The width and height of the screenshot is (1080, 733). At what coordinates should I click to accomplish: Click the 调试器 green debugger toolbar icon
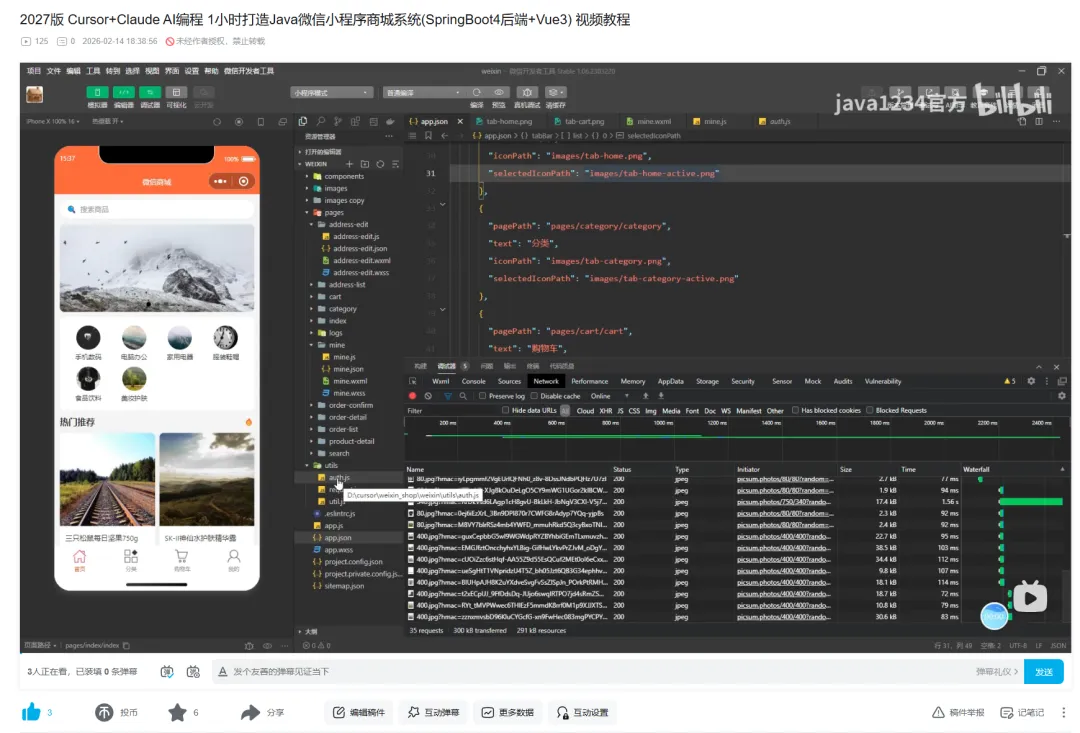pos(149,92)
